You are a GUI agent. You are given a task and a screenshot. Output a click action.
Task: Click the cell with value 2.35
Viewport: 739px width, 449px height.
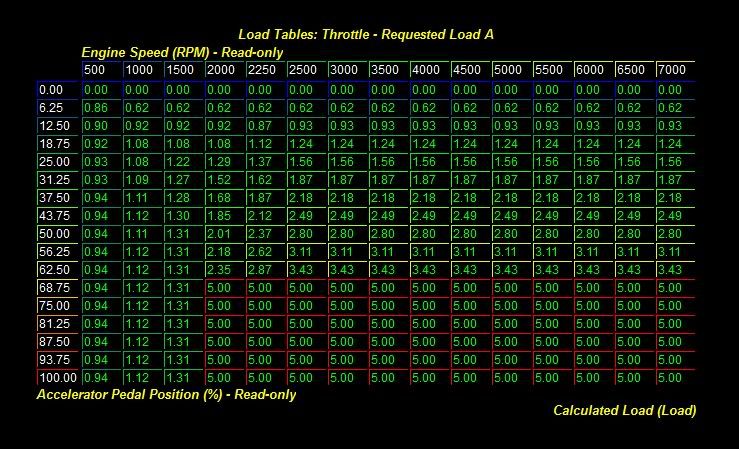tap(224, 269)
